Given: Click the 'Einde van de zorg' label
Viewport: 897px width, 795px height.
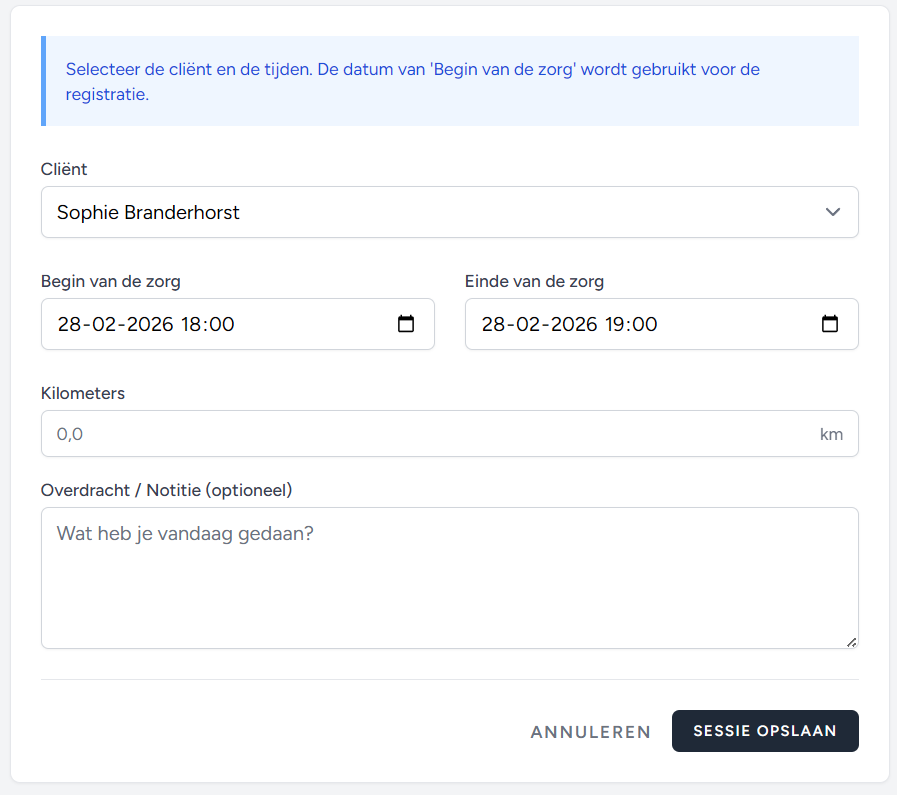Looking at the screenshot, I should [x=534, y=281].
